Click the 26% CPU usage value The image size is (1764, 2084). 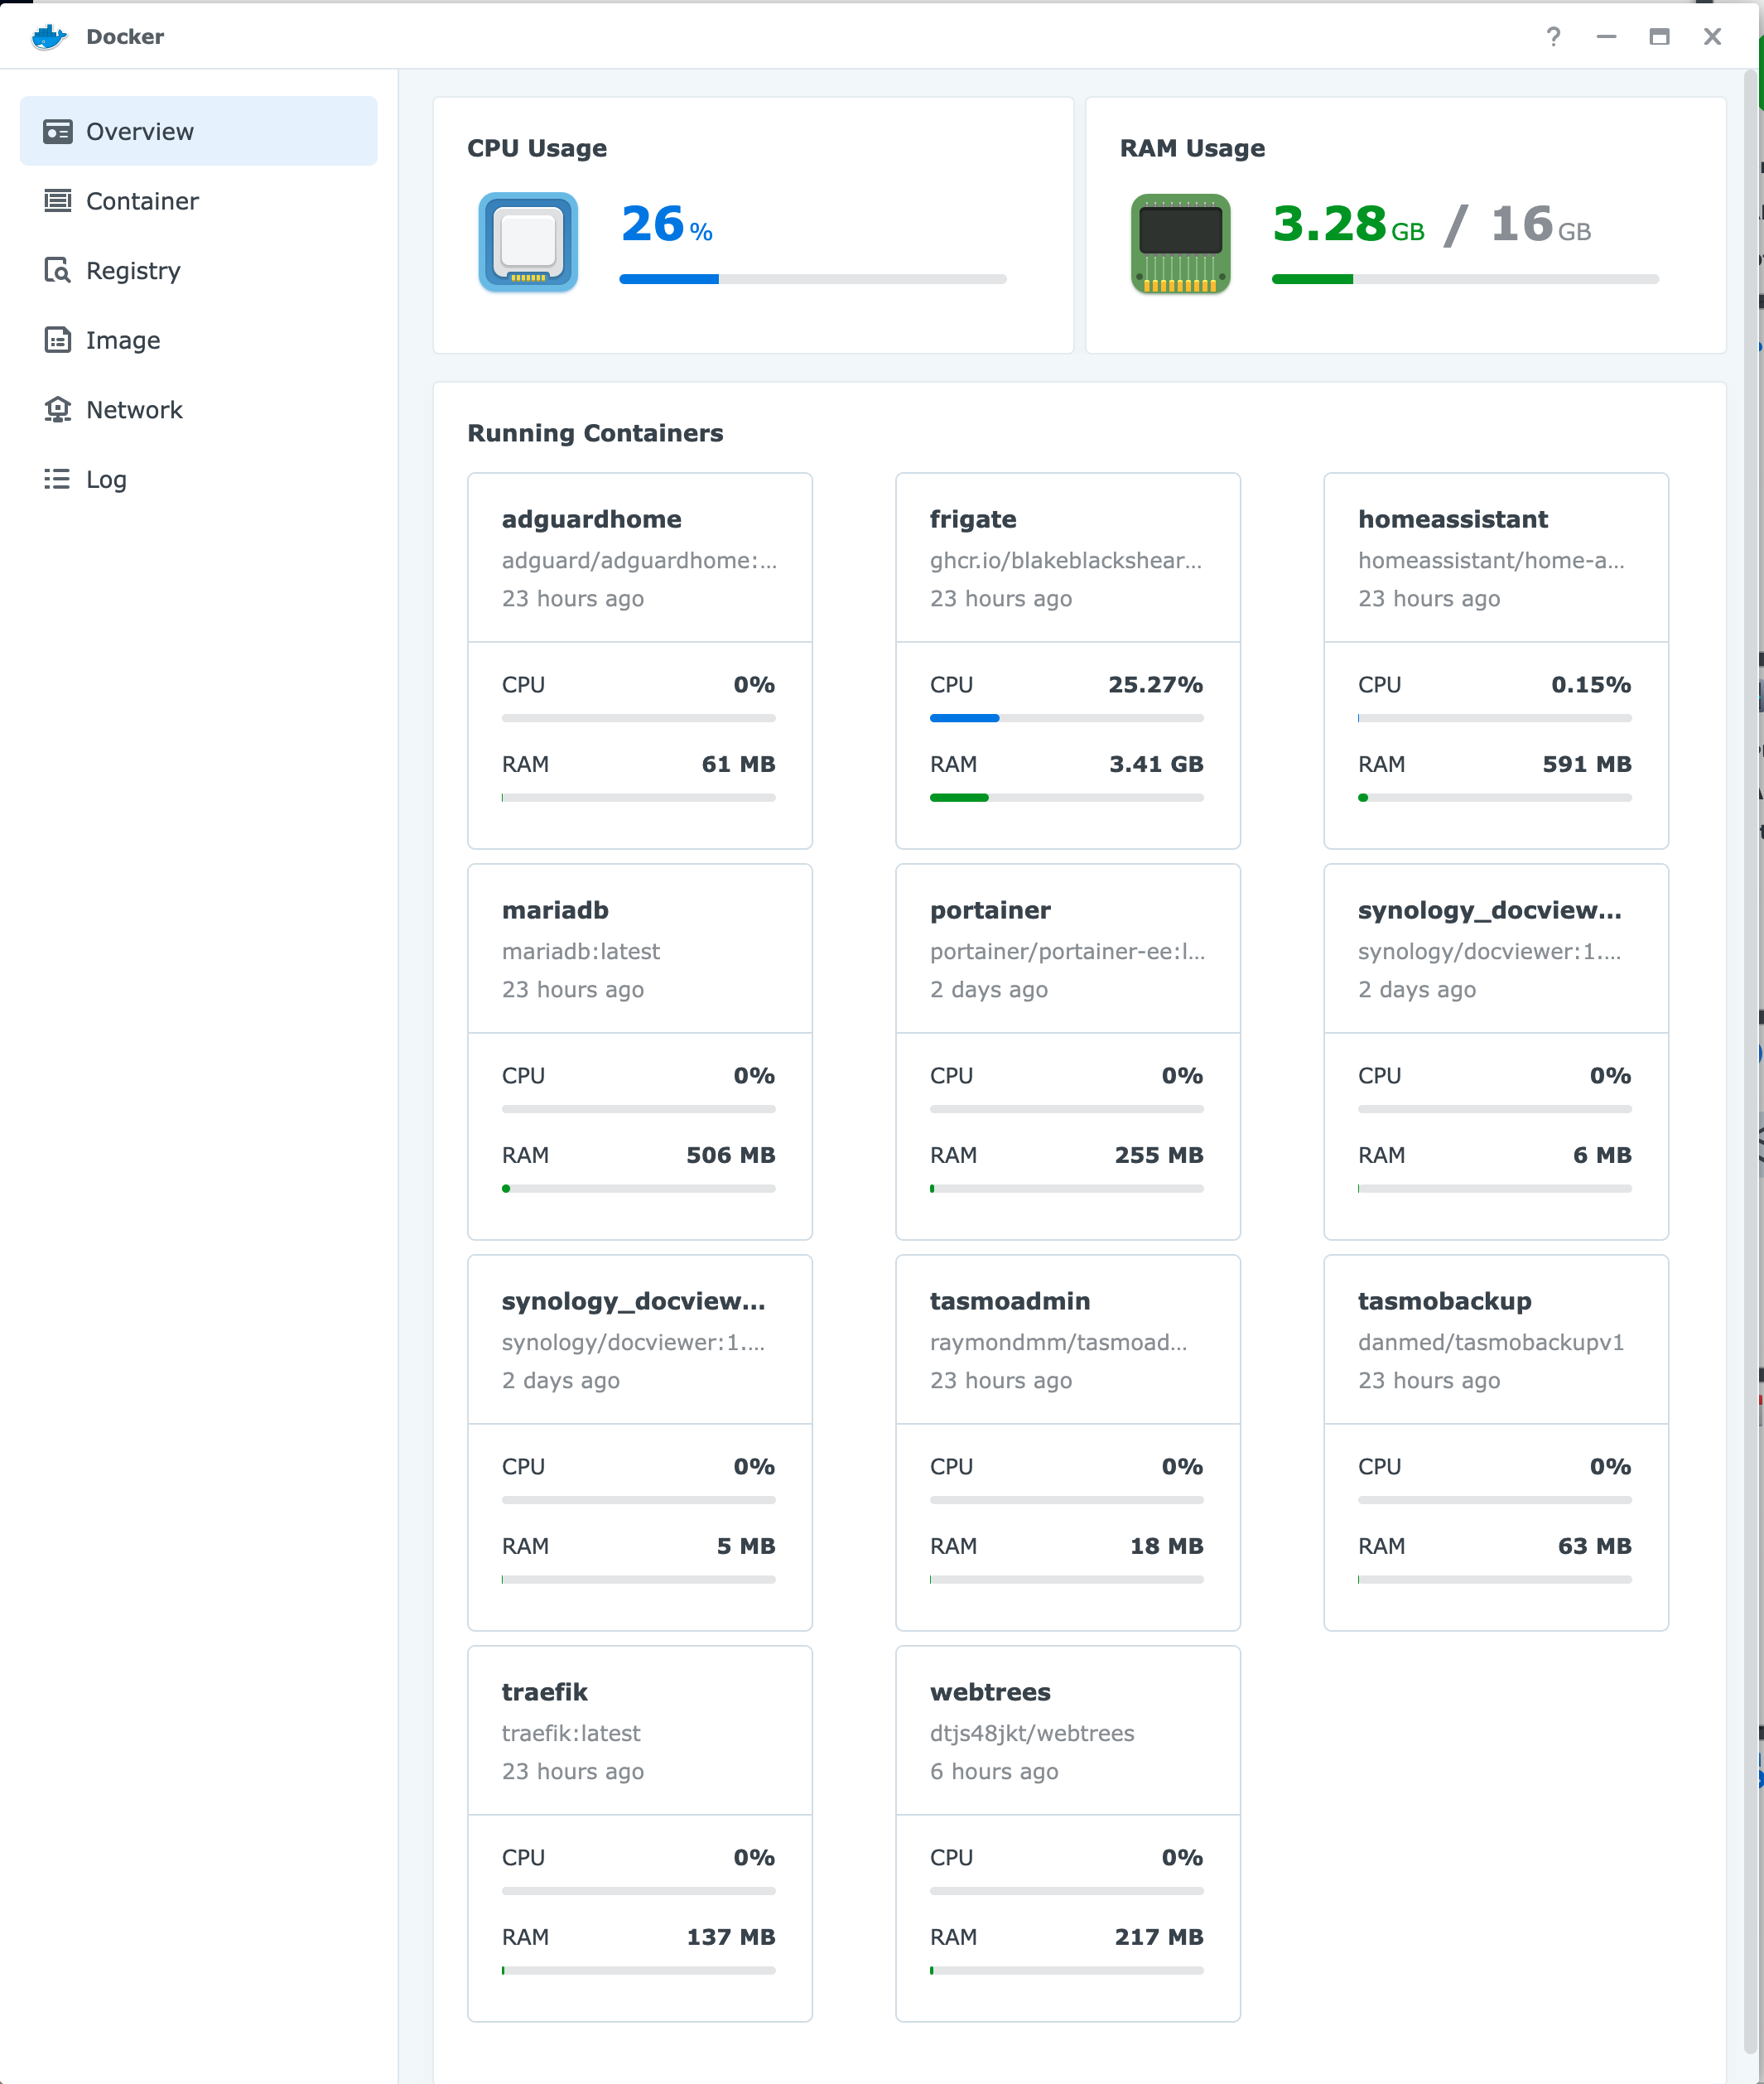pos(666,223)
